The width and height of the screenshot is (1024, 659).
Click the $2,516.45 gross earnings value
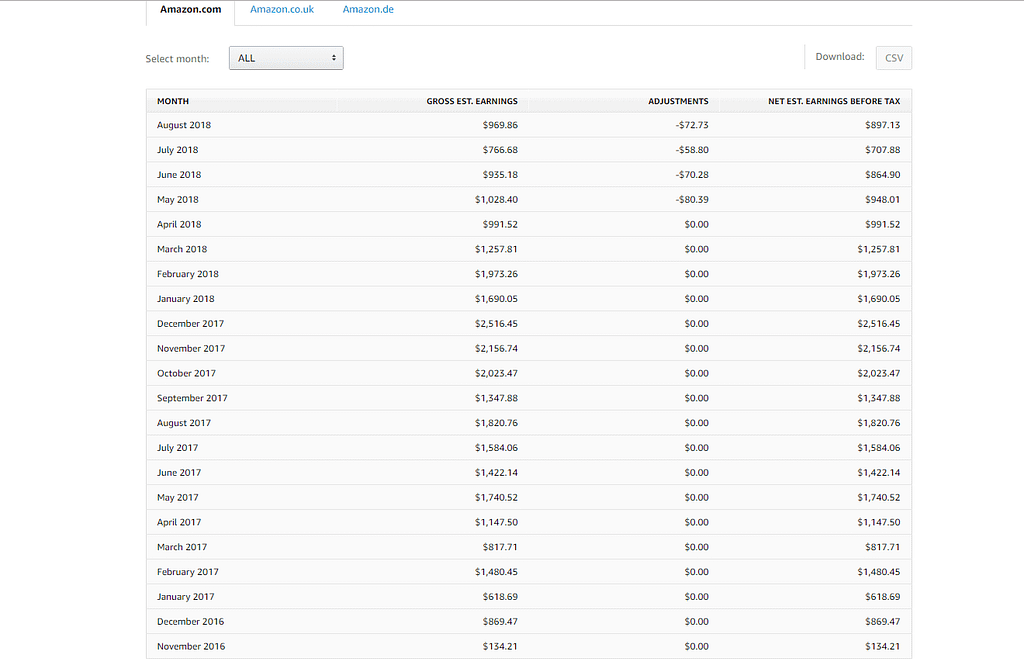pyautogui.click(x=496, y=324)
